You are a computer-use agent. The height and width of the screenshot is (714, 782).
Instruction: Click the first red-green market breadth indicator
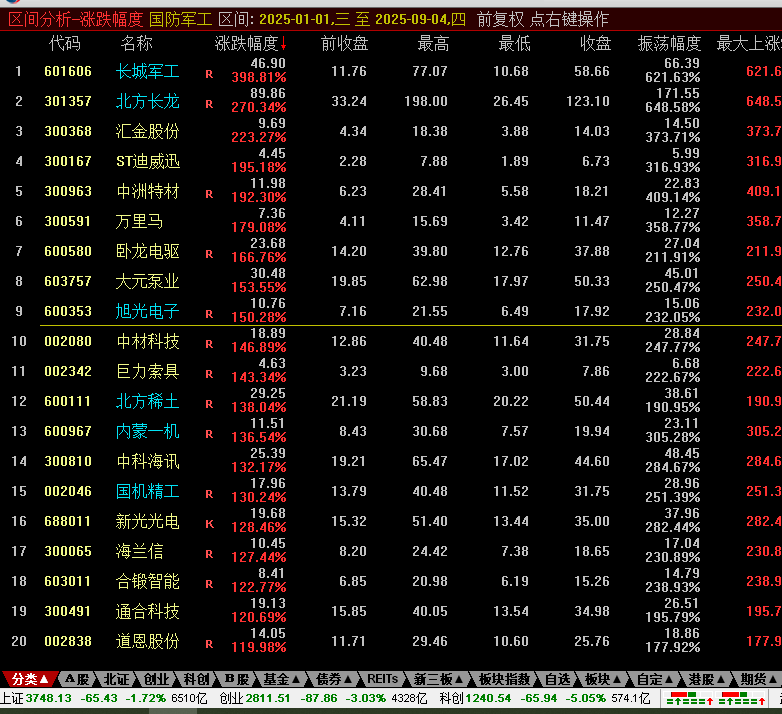pyautogui.click(x=690, y=698)
